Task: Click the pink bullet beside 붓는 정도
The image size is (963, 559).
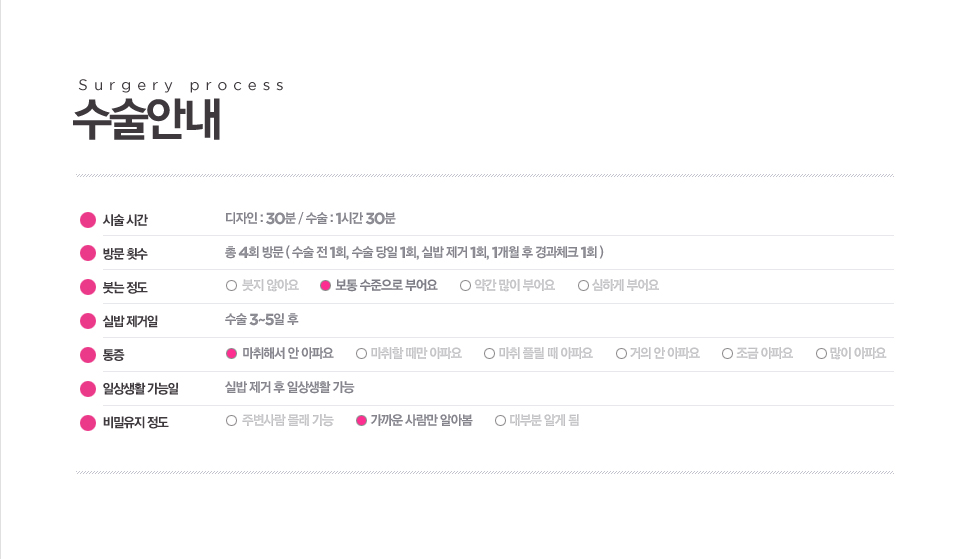Action: pyautogui.click(x=87, y=288)
